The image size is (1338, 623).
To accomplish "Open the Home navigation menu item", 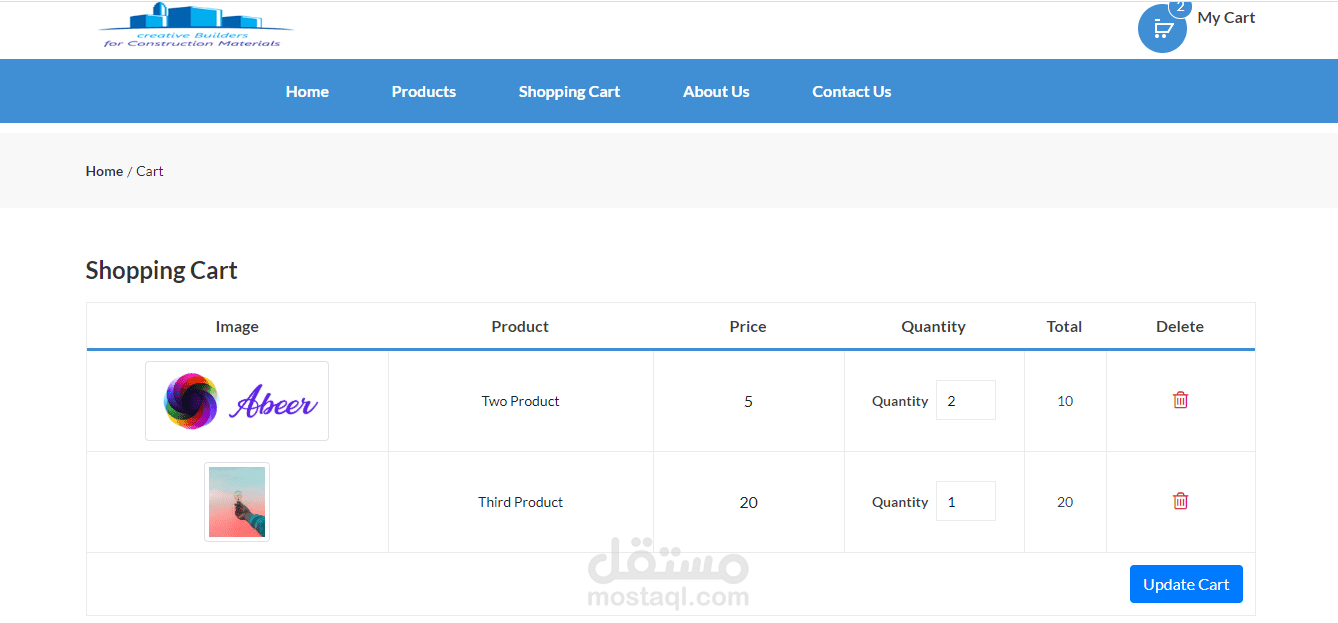I will 307,91.
